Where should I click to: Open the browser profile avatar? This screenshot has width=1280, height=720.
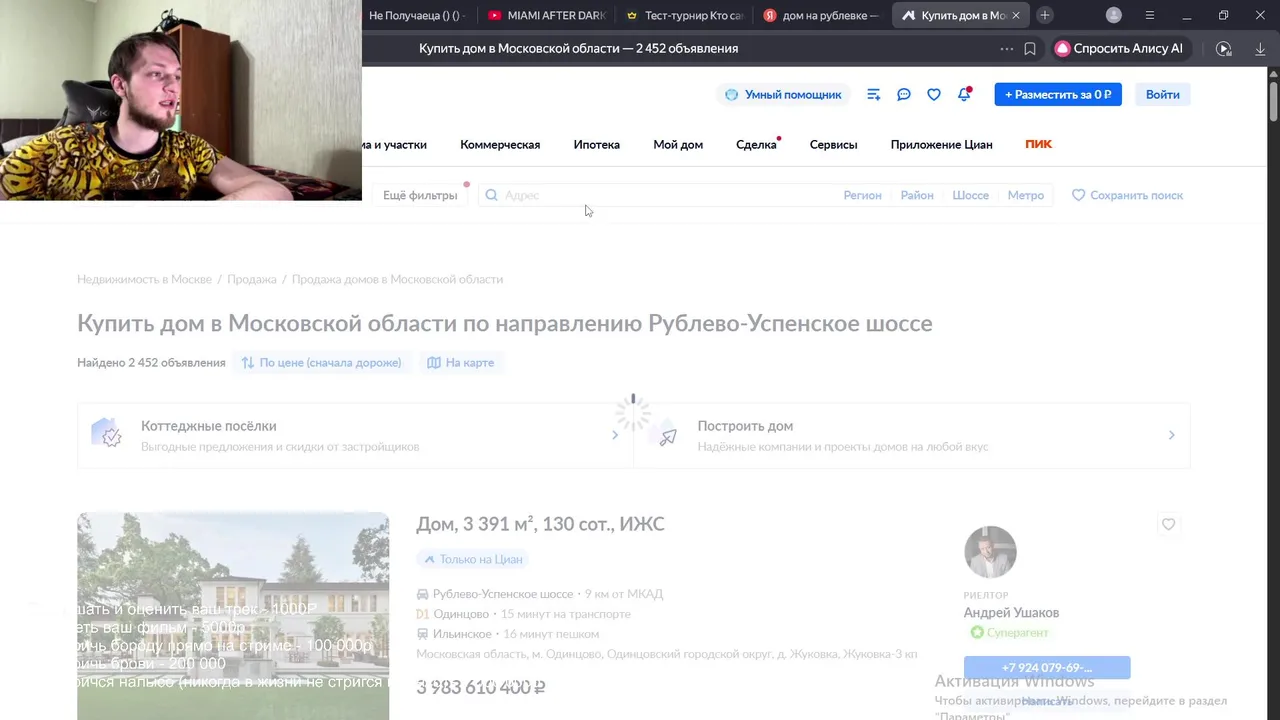tap(1114, 15)
